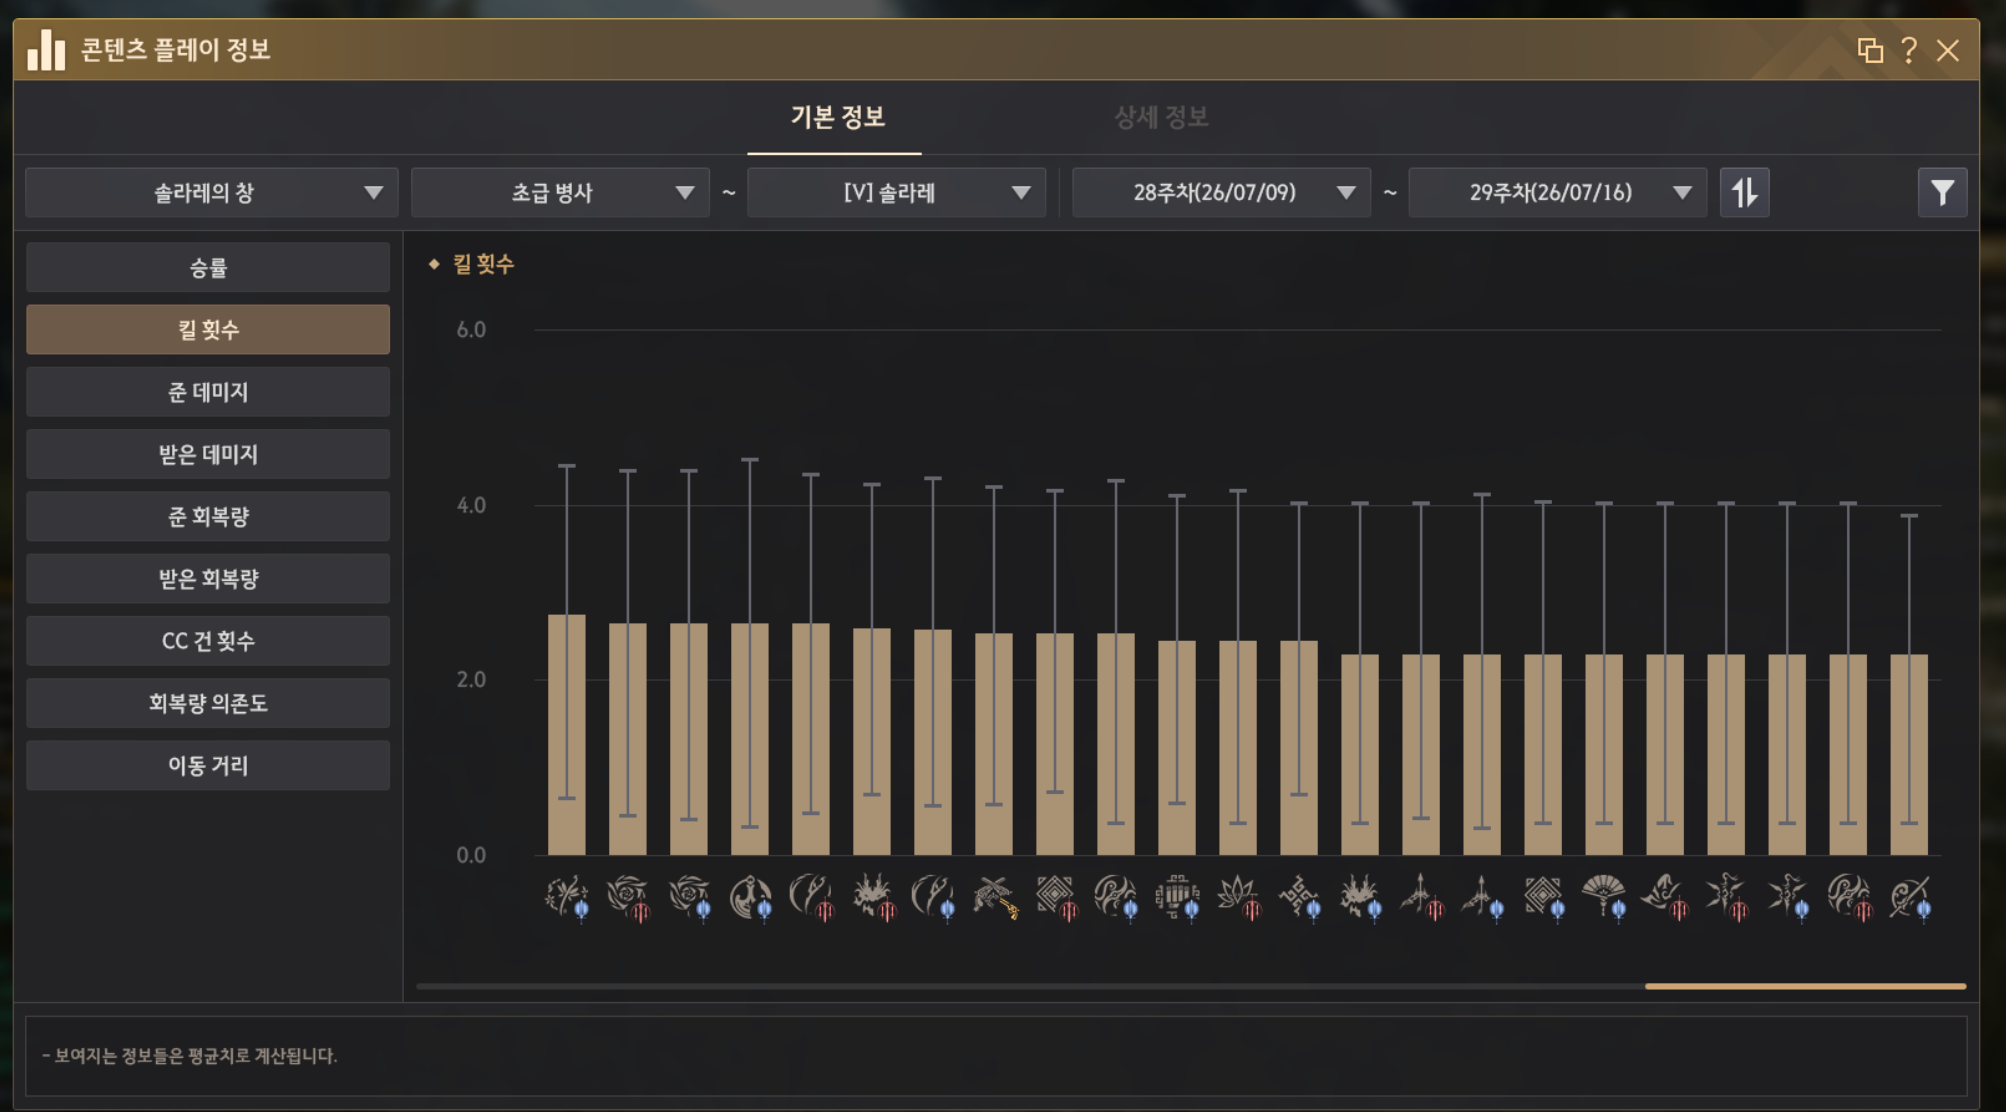The image size is (2006, 1112).
Task: Click the pop-out window icon
Action: (x=1869, y=50)
